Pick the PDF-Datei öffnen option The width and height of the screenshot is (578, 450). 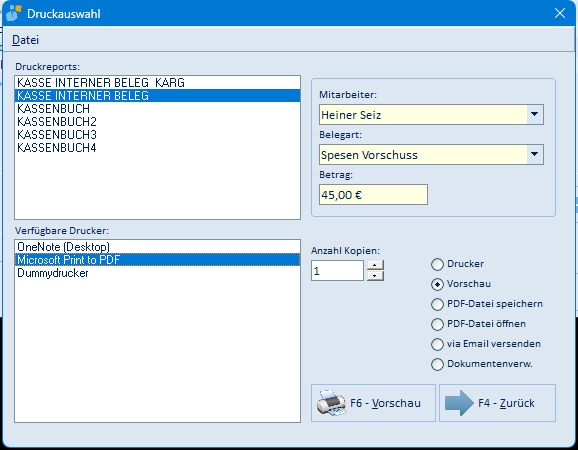coord(437,324)
